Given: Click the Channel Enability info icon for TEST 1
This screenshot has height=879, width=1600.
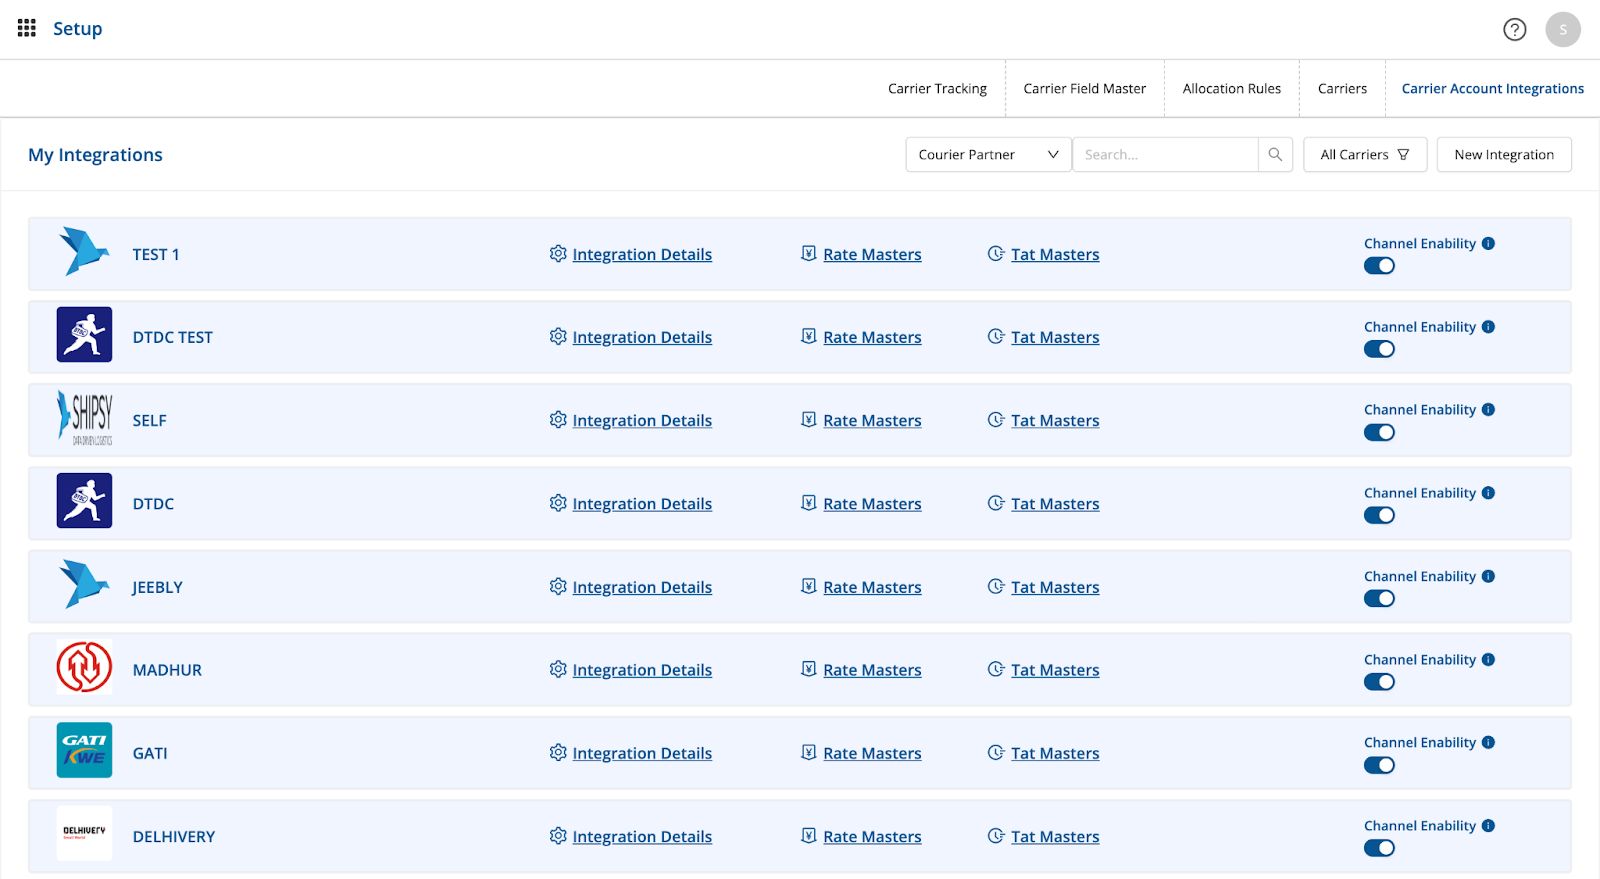Looking at the screenshot, I should 1488,244.
